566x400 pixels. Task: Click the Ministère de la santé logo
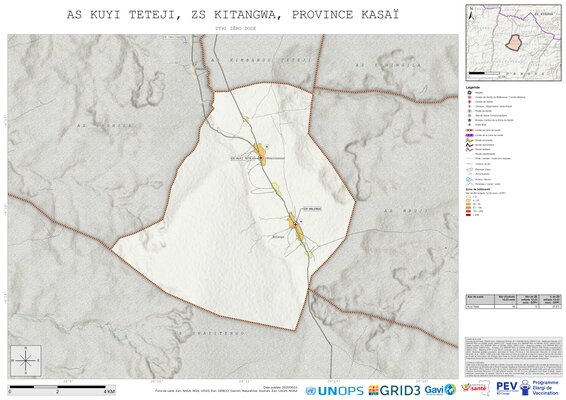click(x=475, y=389)
